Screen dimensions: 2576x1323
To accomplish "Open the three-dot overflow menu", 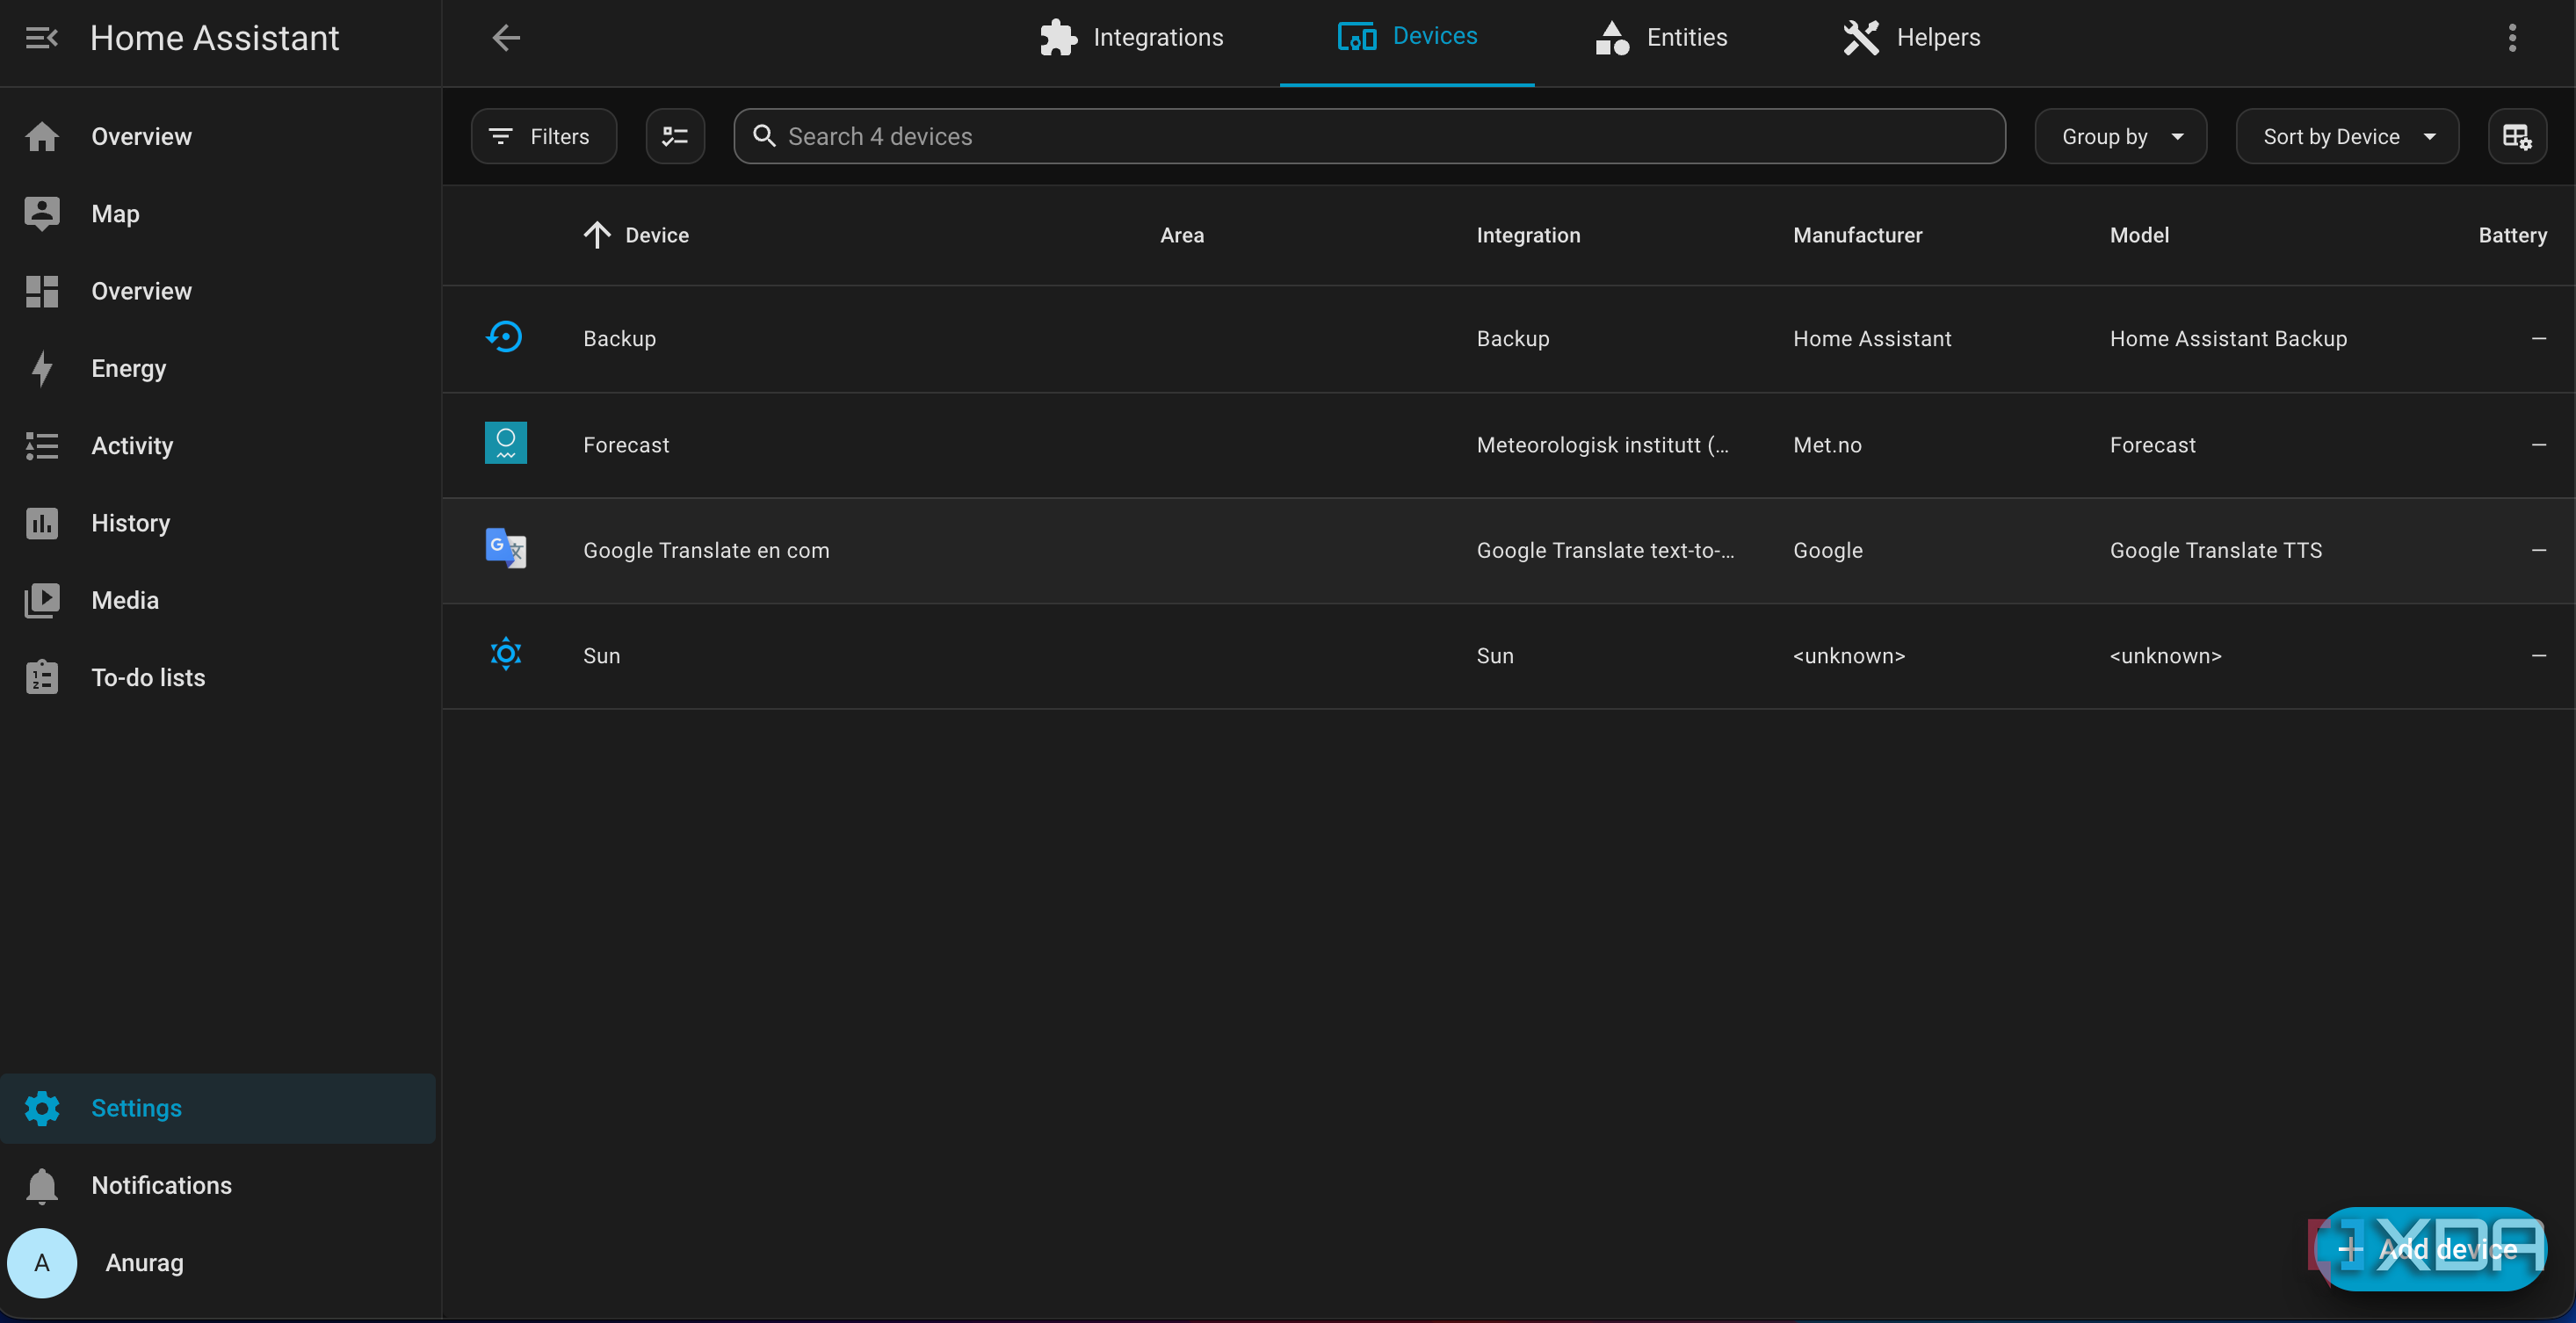I will [2511, 38].
